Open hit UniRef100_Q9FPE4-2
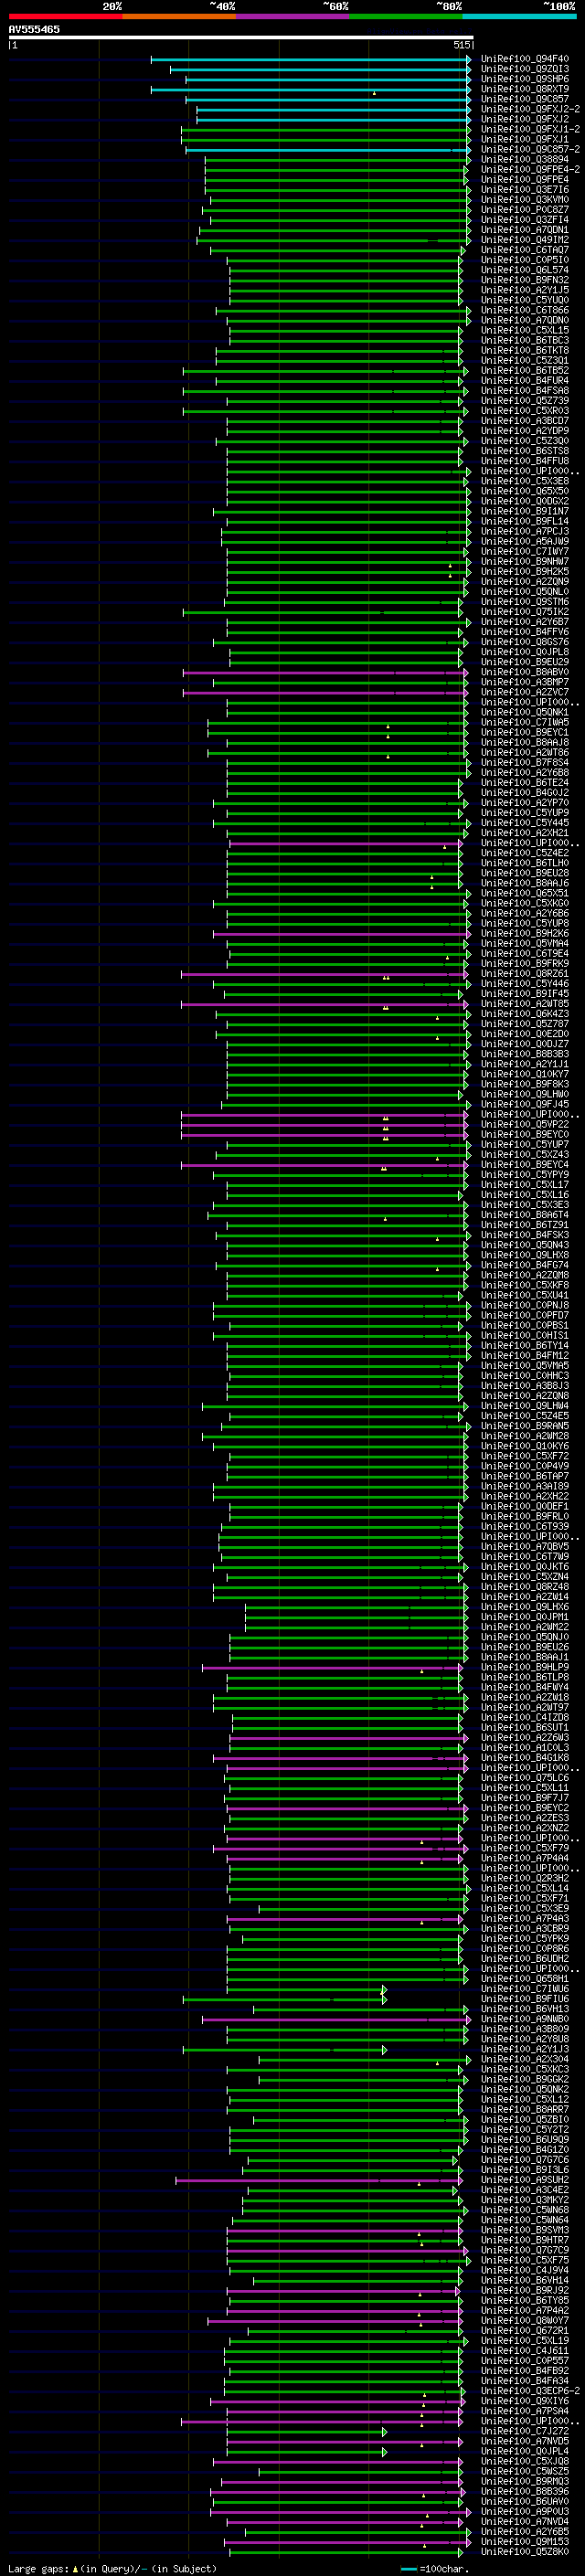This screenshot has height=2576, width=585. pyautogui.click(x=530, y=170)
